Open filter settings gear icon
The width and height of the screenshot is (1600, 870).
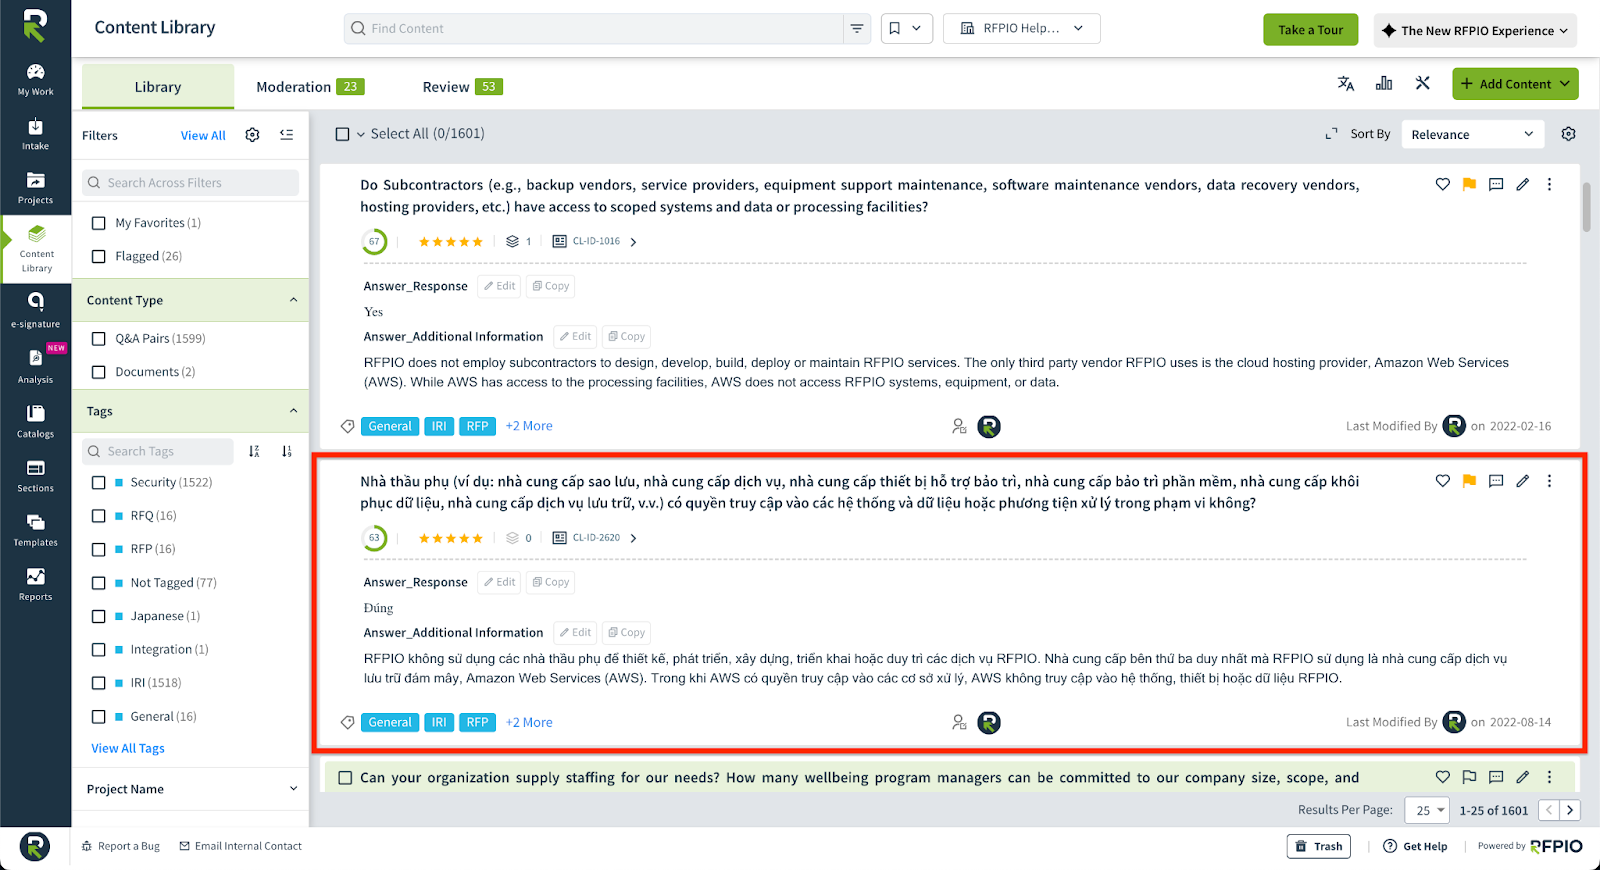click(252, 135)
